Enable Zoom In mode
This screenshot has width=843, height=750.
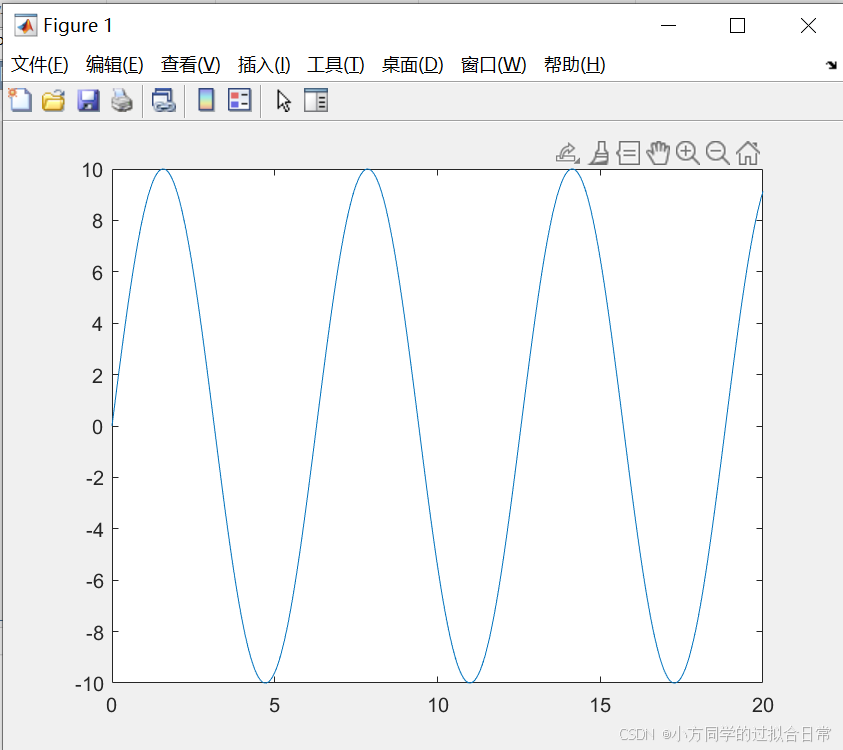click(x=688, y=152)
